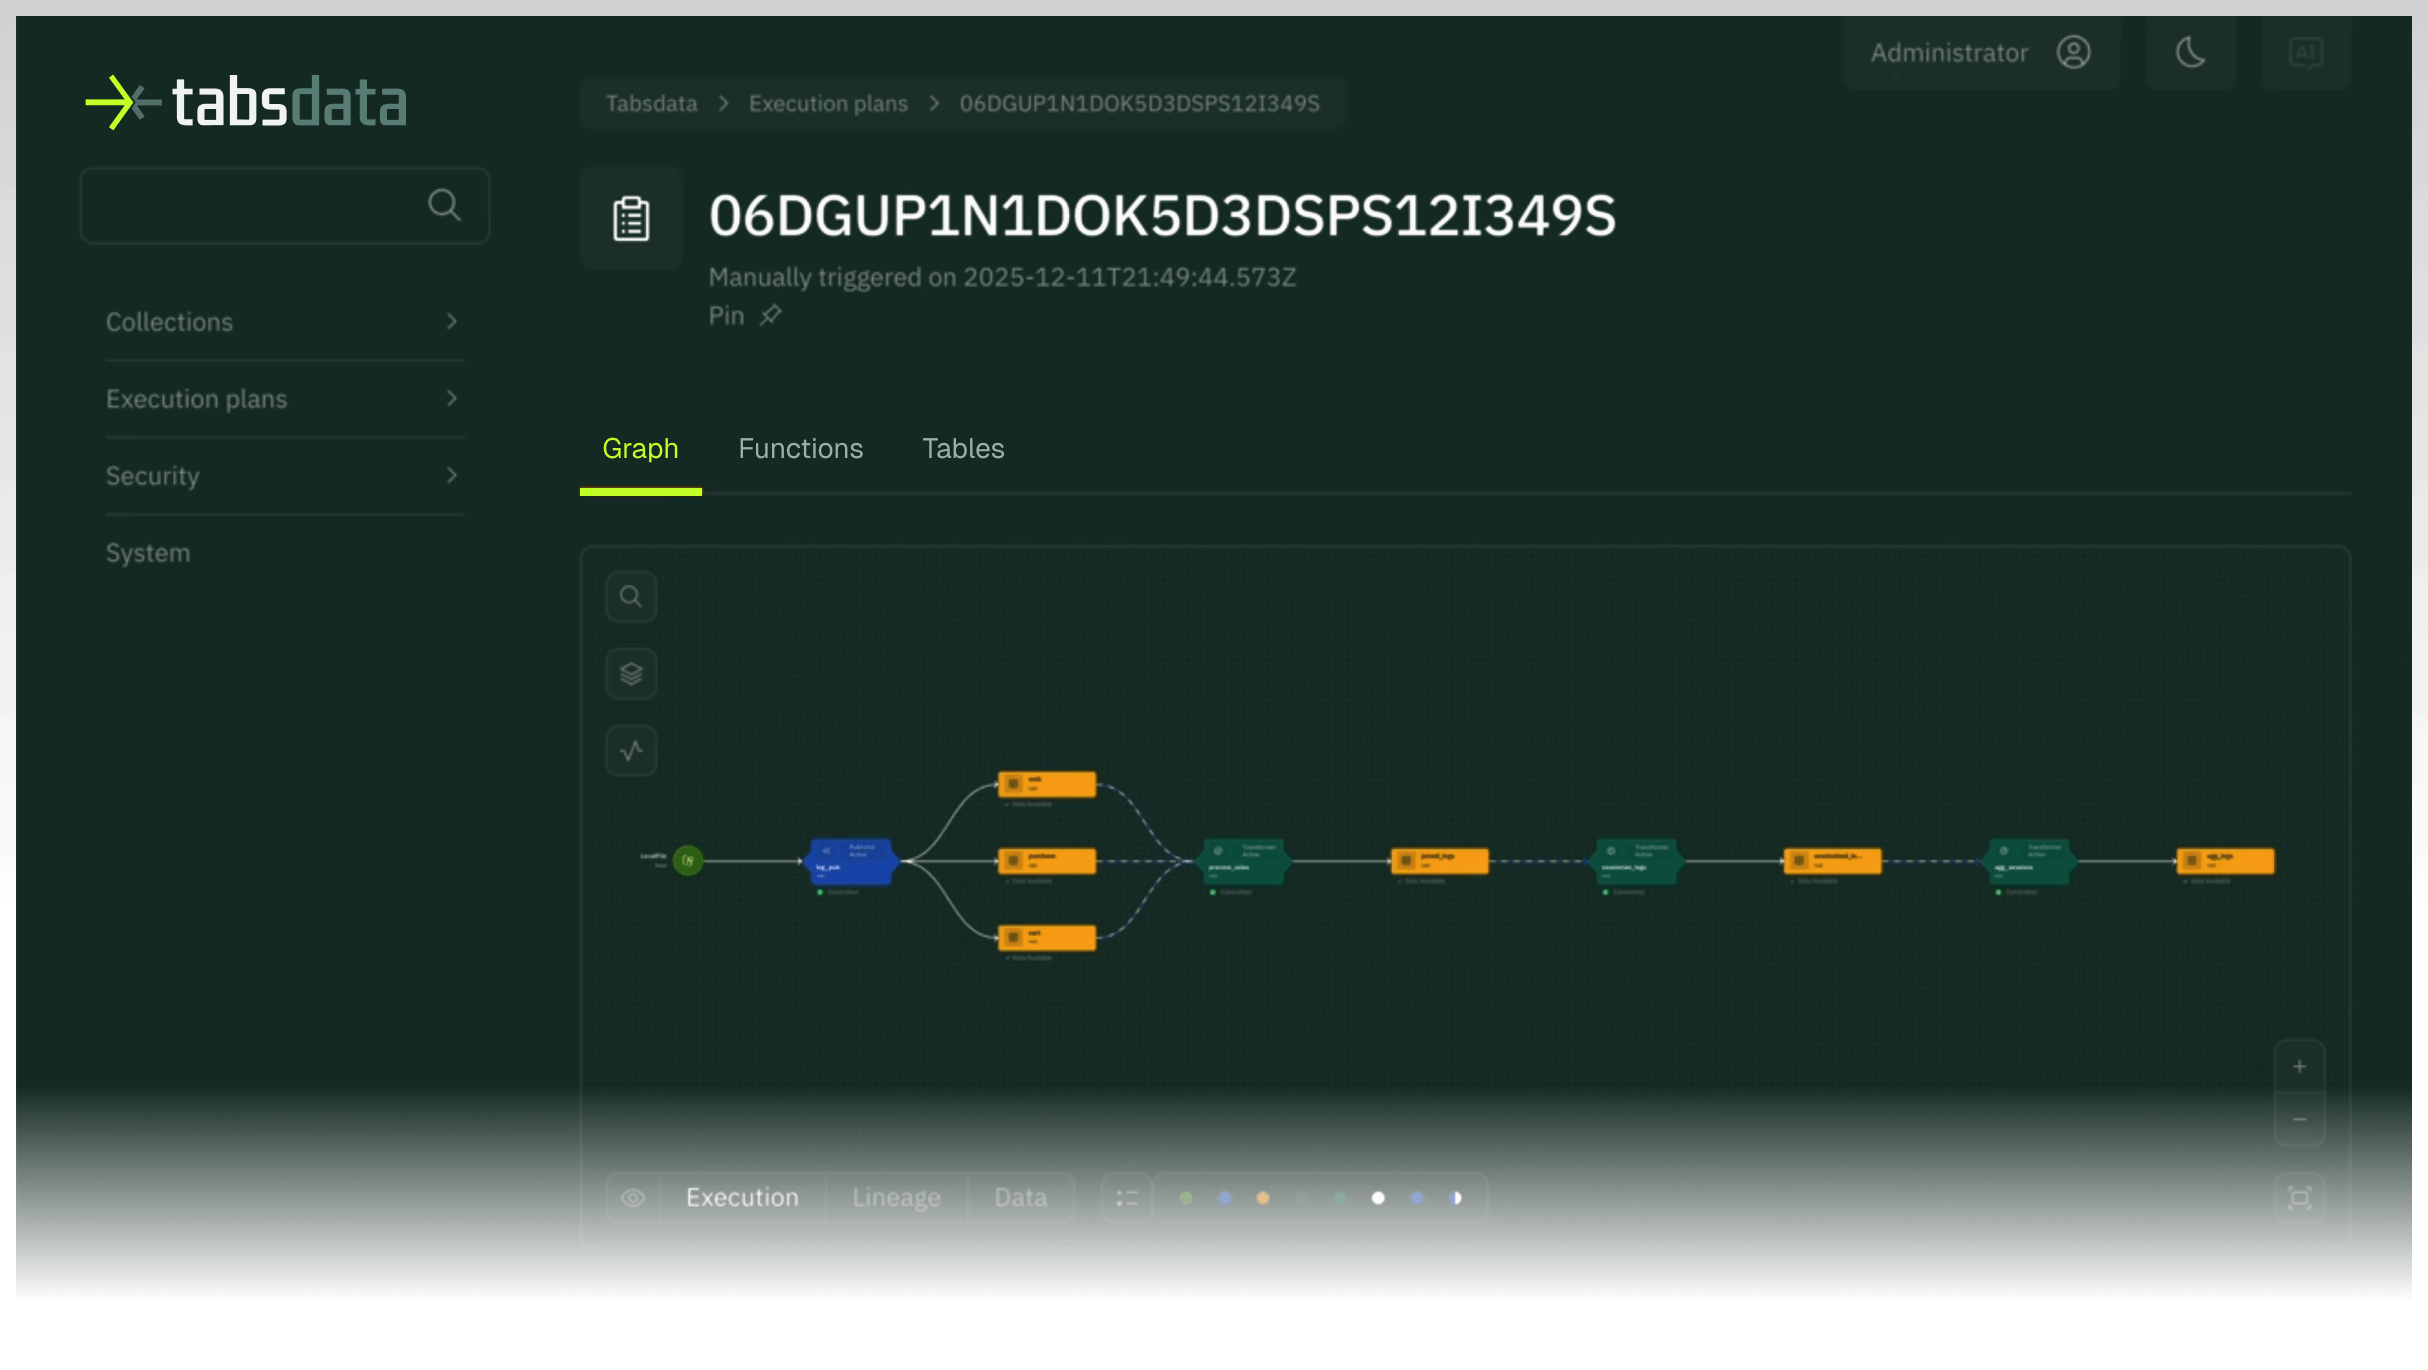Viewport: 2428px width, 1370px height.
Task: Click the orange legend color dot
Action: (1263, 1198)
